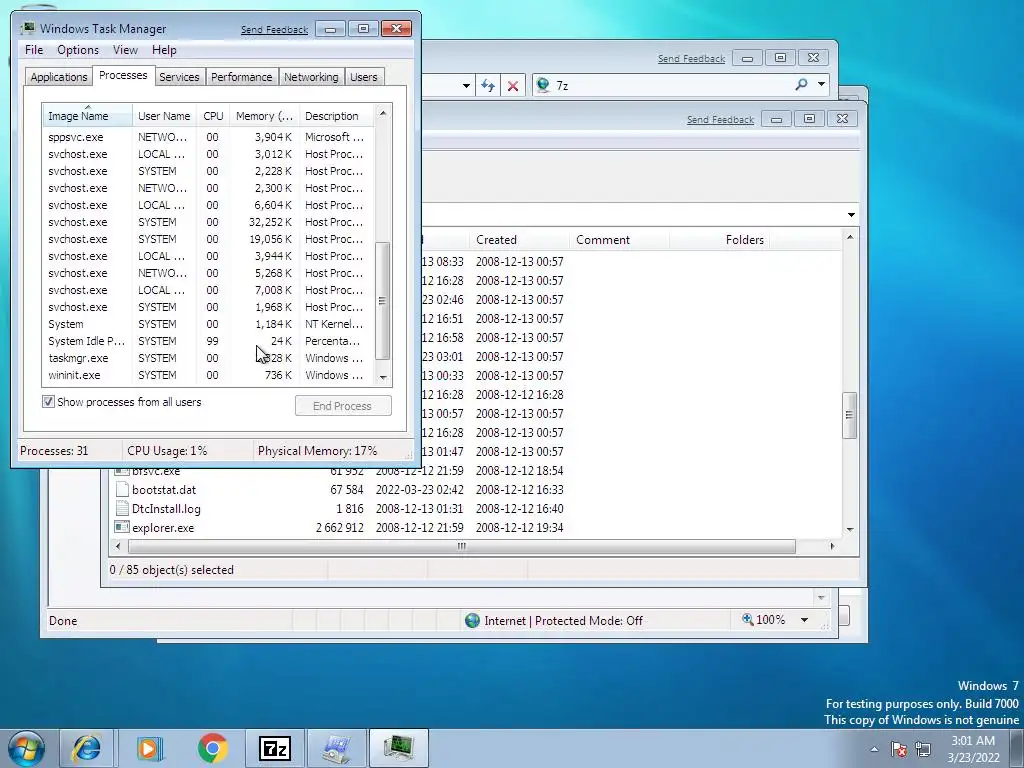Open the File menu in Task Manager

[34, 50]
